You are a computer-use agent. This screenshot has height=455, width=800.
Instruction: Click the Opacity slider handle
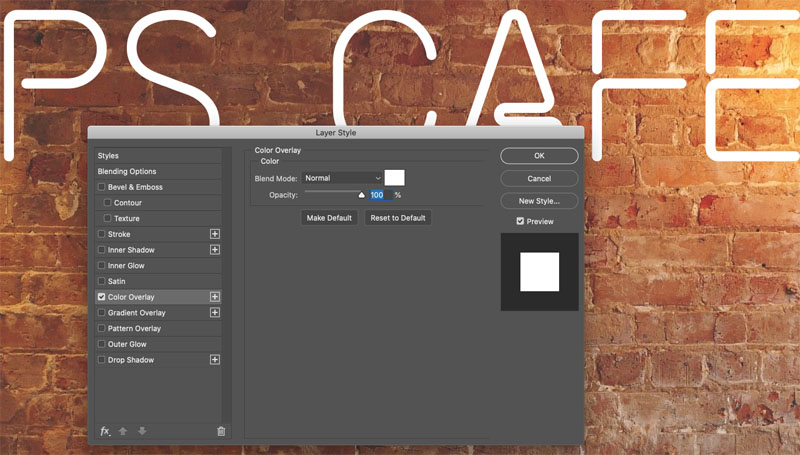362,195
